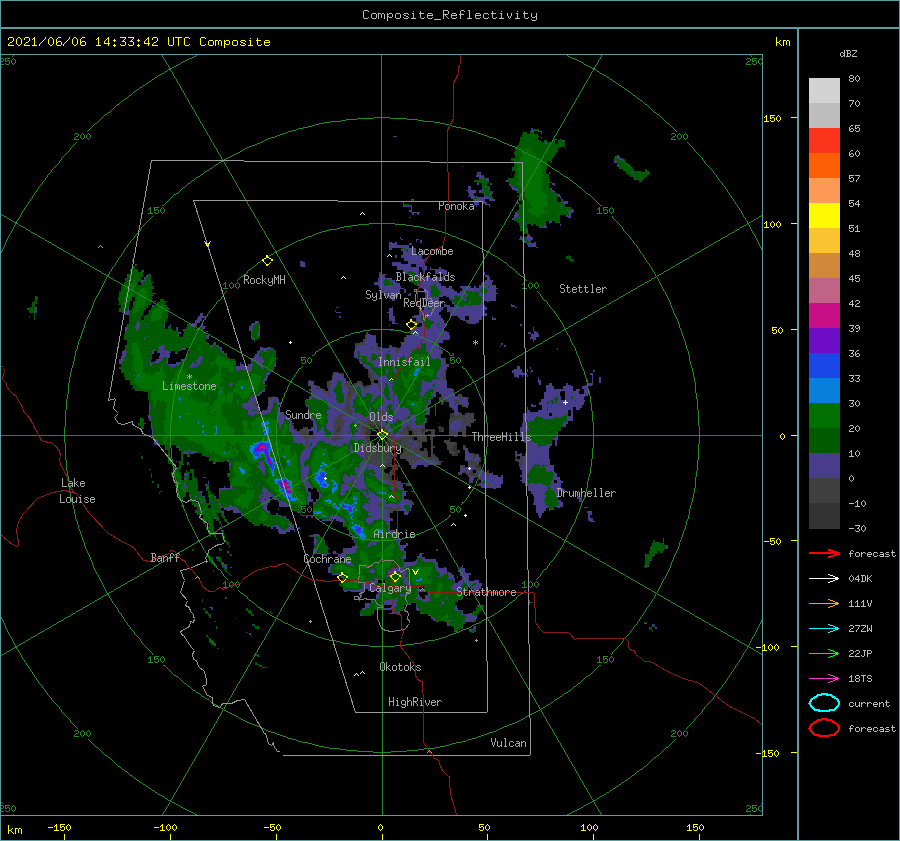
Task: Click the magenta 18TS arrow in the legend
Action: 824,679
